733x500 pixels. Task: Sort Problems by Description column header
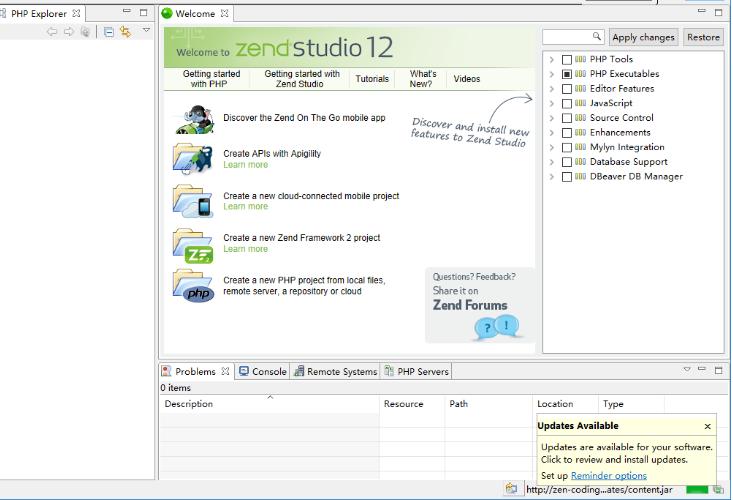click(269, 404)
